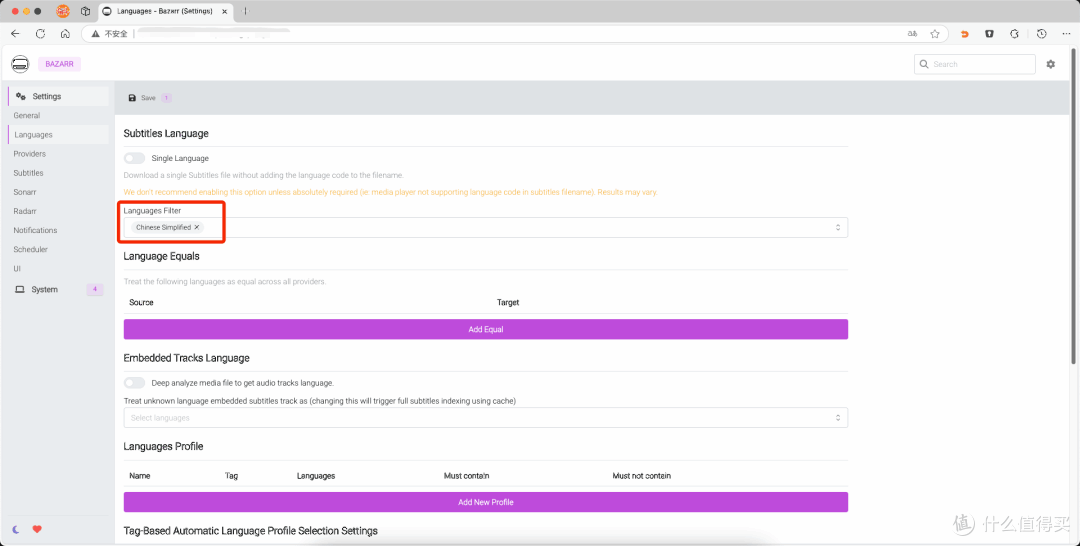
Task: Enable the Single Language toggle
Action: point(134,158)
